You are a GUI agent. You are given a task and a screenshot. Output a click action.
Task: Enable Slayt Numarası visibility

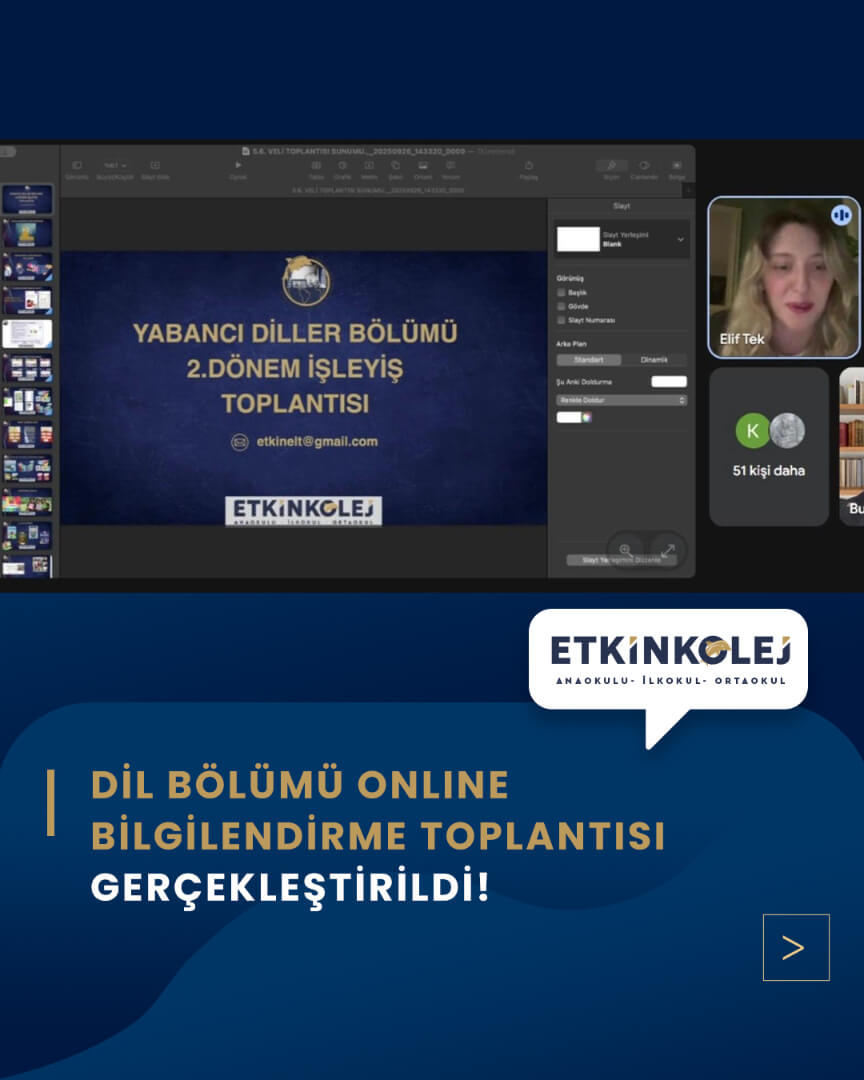click(x=561, y=320)
